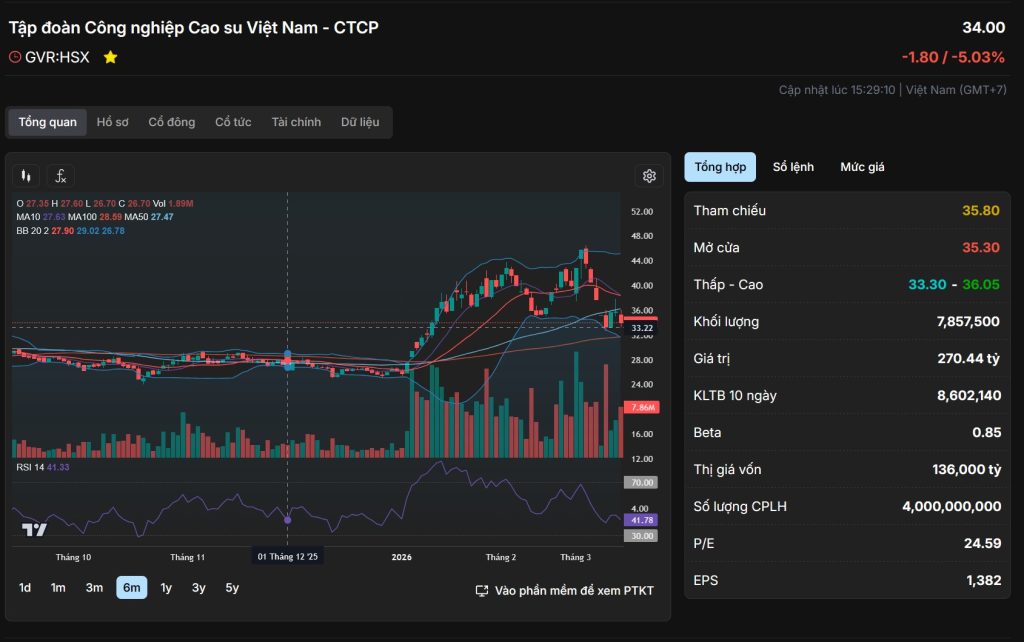Click the clock icon beside GVR:HSX
Screen dimensions: 1024x642
pyautogui.click(x=15, y=57)
